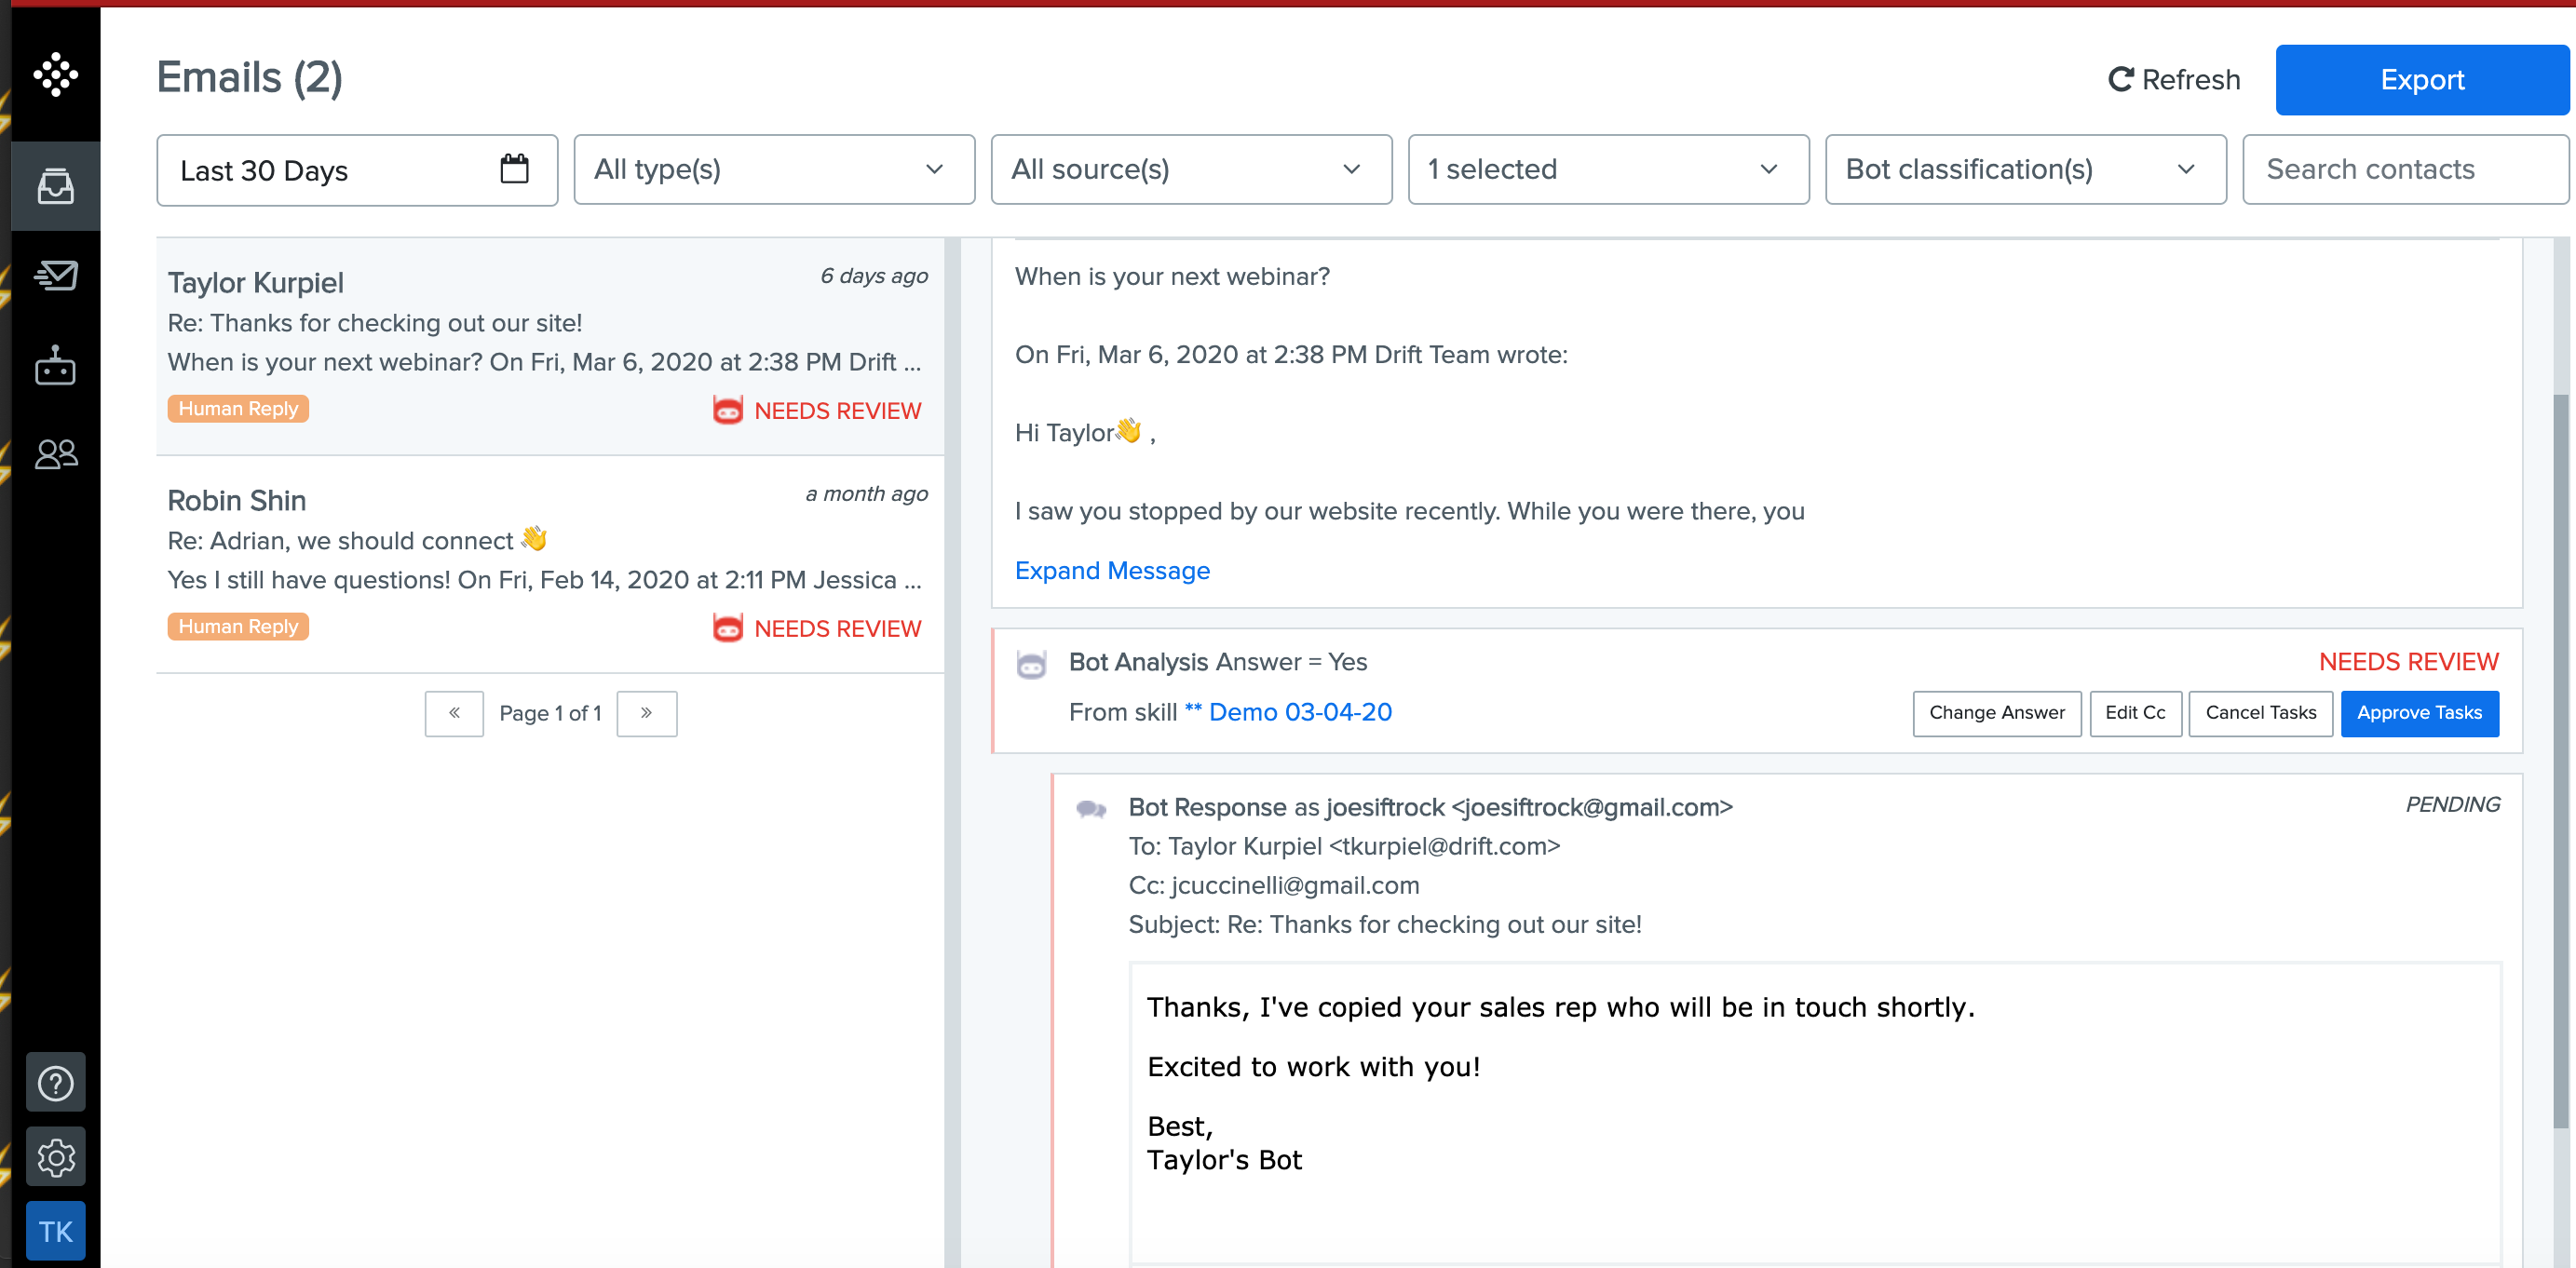Open the Last 30 Days date range picker
Image resolution: width=2576 pixels, height=1268 pixels.
[357, 170]
